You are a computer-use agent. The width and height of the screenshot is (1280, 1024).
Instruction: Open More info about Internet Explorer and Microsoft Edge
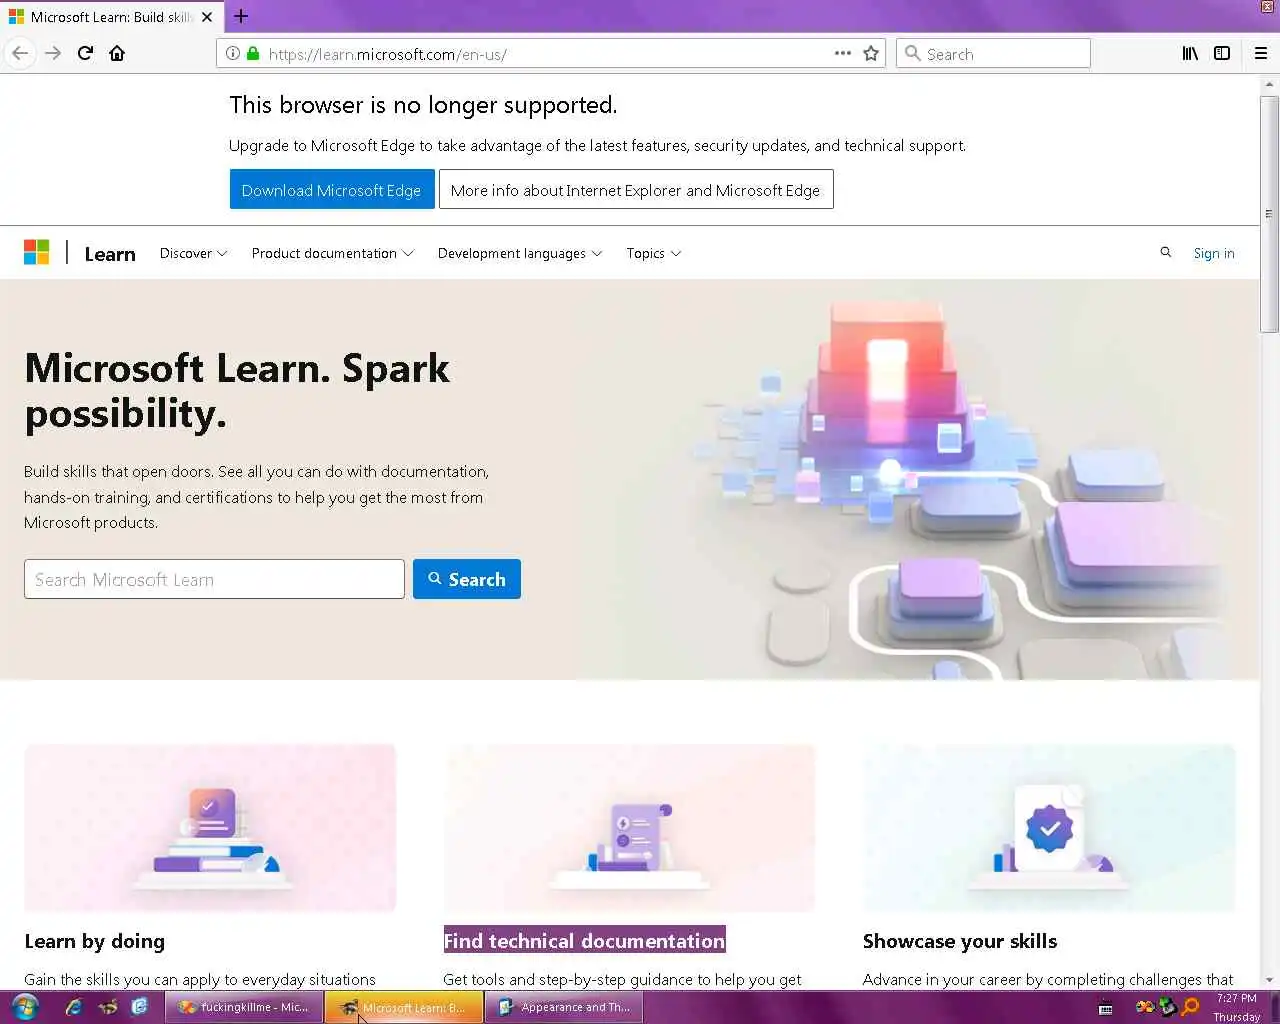636,190
